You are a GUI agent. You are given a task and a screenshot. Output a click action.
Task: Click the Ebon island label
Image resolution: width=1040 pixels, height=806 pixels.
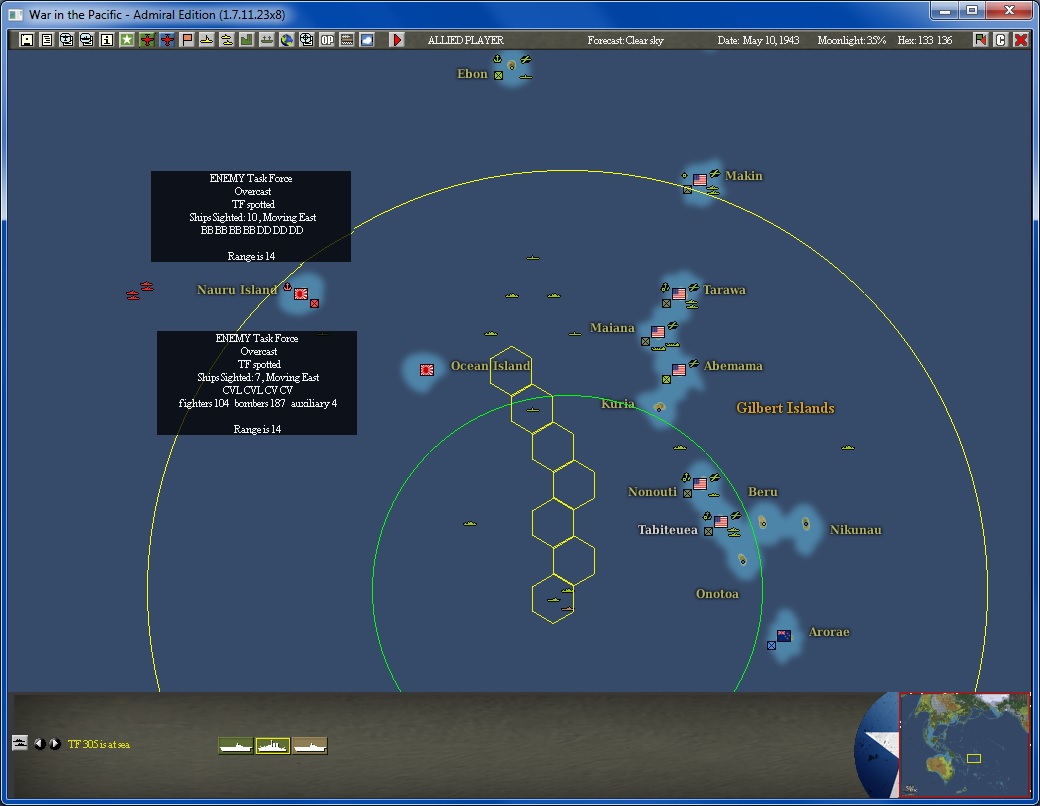(x=472, y=74)
